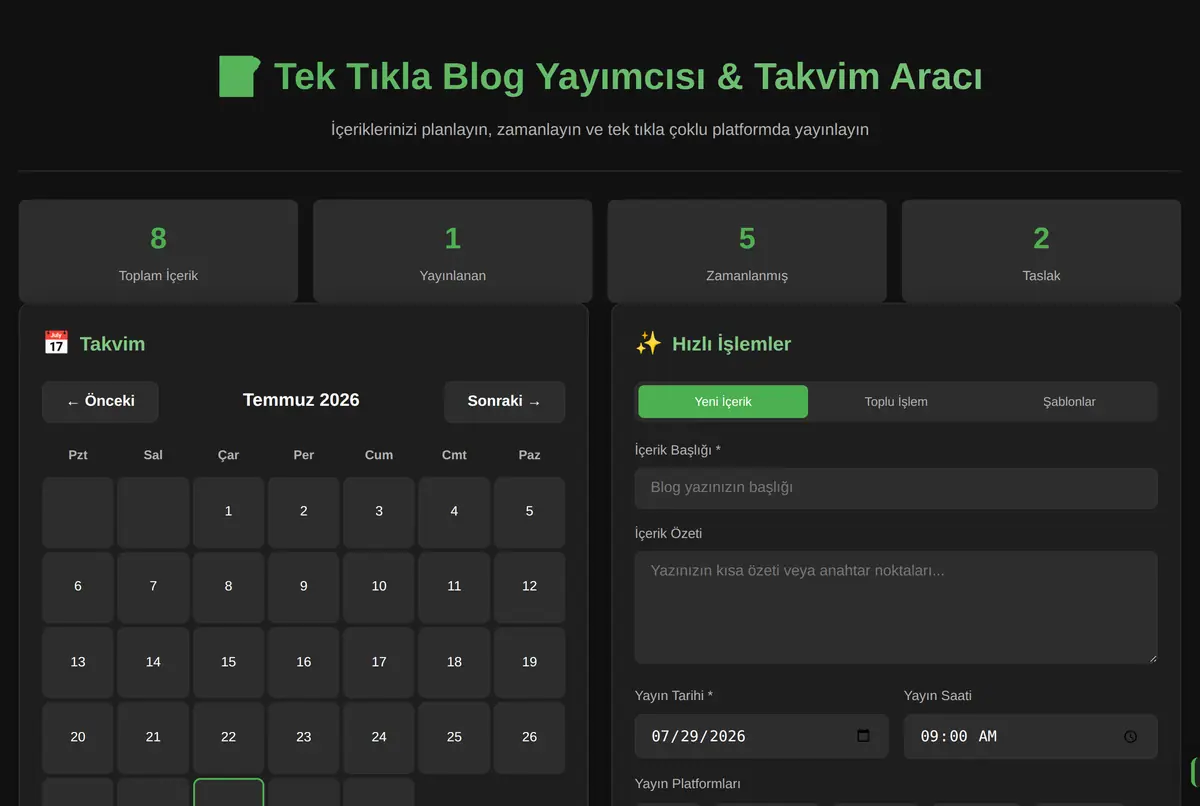Select calendar day 1
Screen dimensions: 1200x806
click(228, 512)
